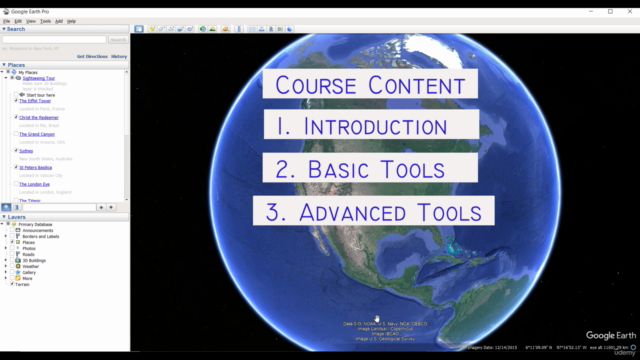Click the Places scrollbar down arrow

click(x=127, y=200)
